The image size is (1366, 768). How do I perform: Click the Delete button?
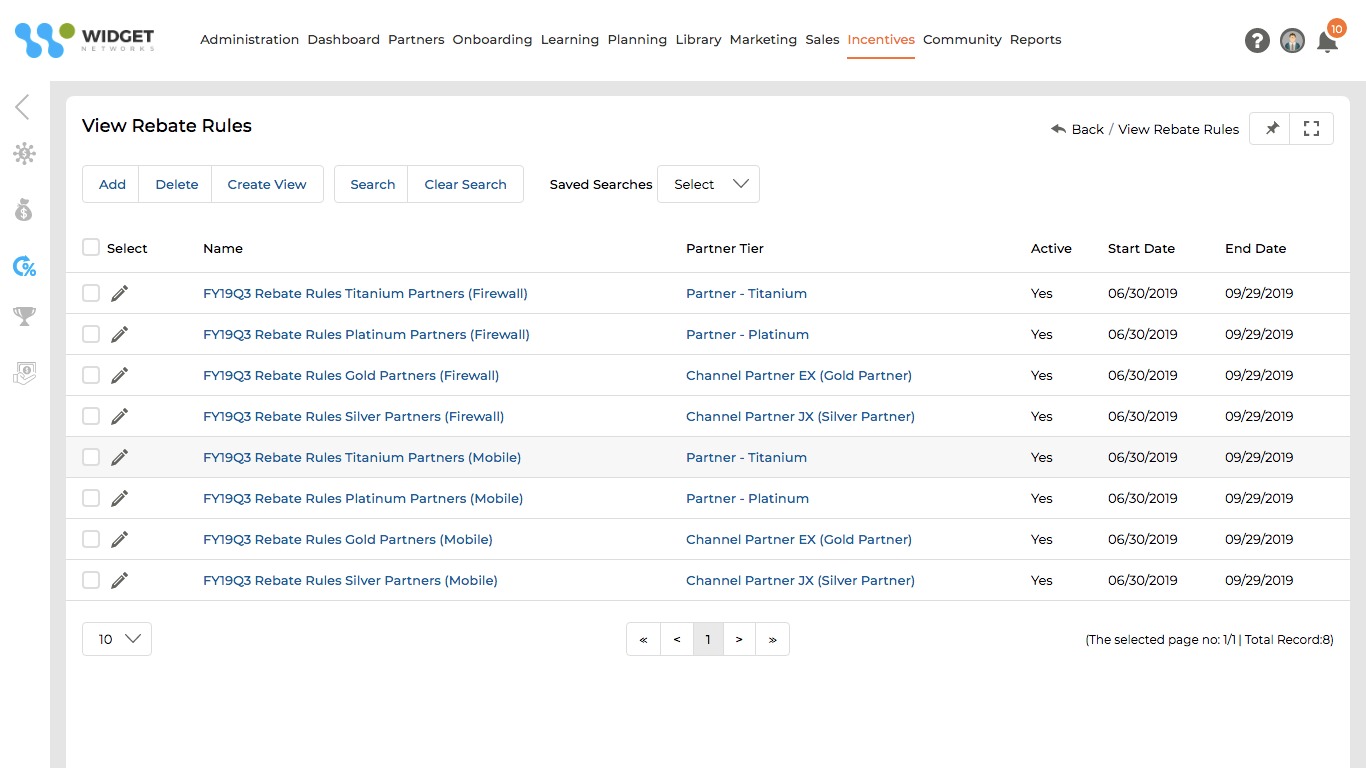177,184
